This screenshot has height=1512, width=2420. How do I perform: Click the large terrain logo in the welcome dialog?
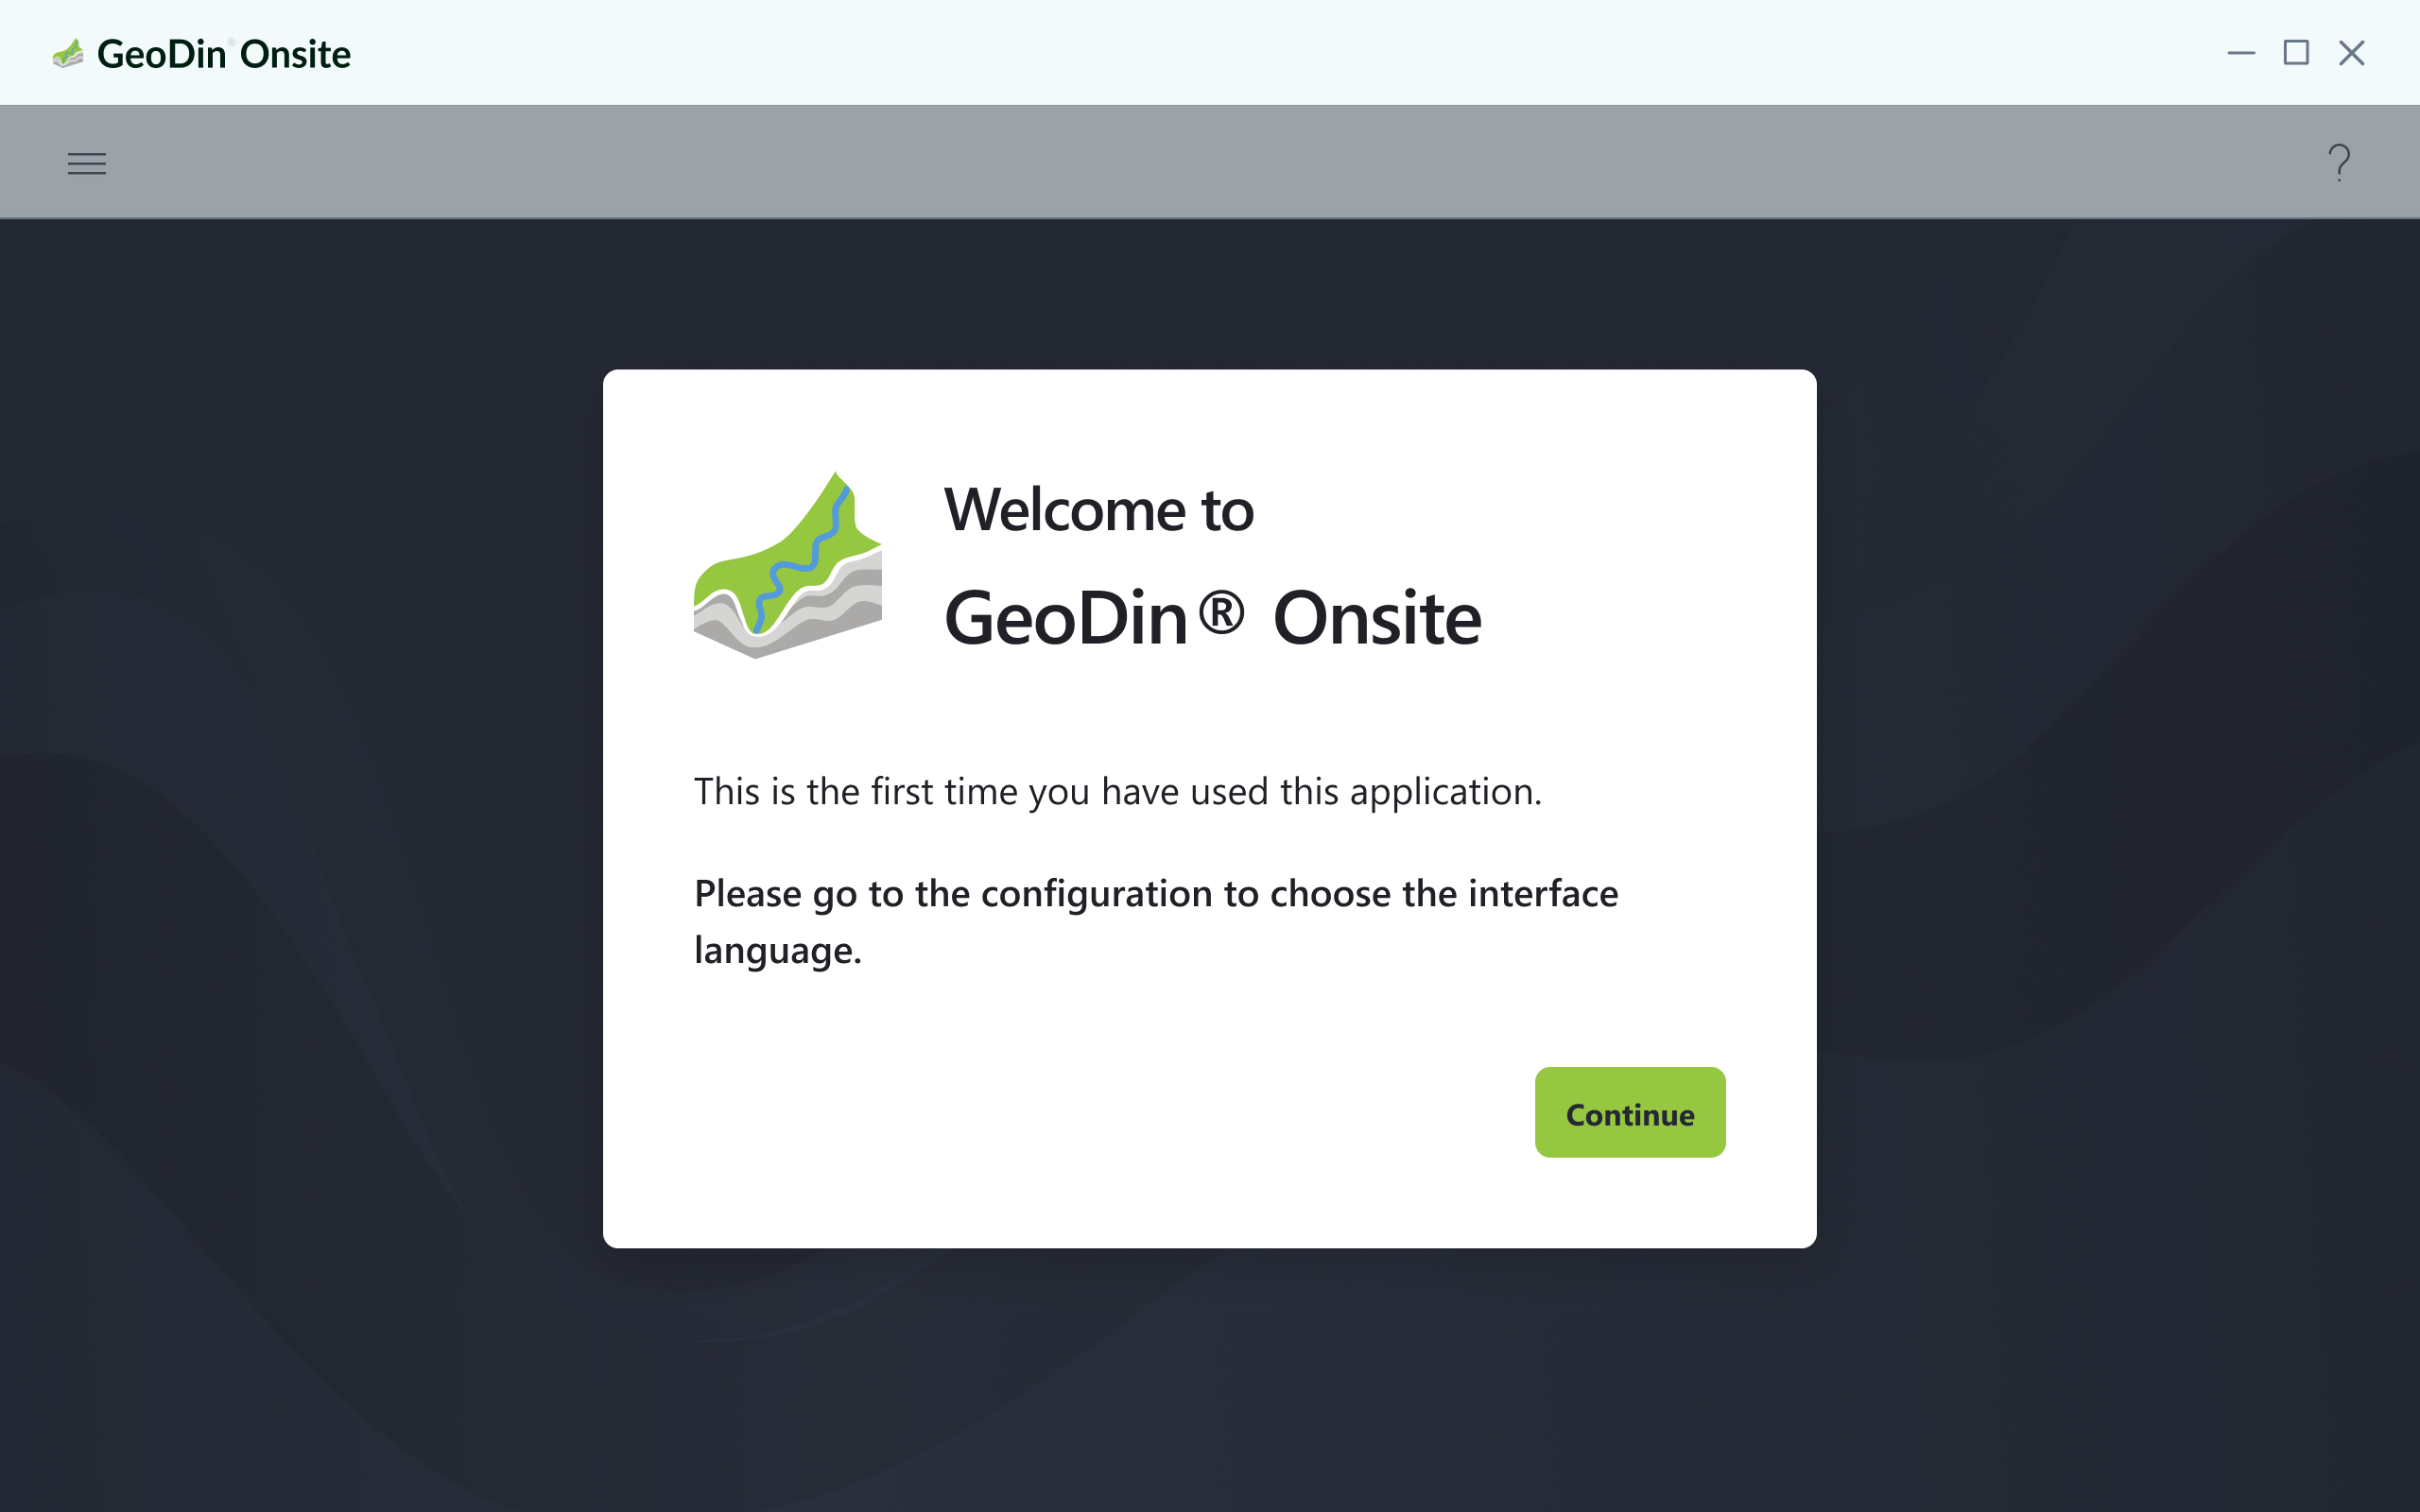[788, 565]
